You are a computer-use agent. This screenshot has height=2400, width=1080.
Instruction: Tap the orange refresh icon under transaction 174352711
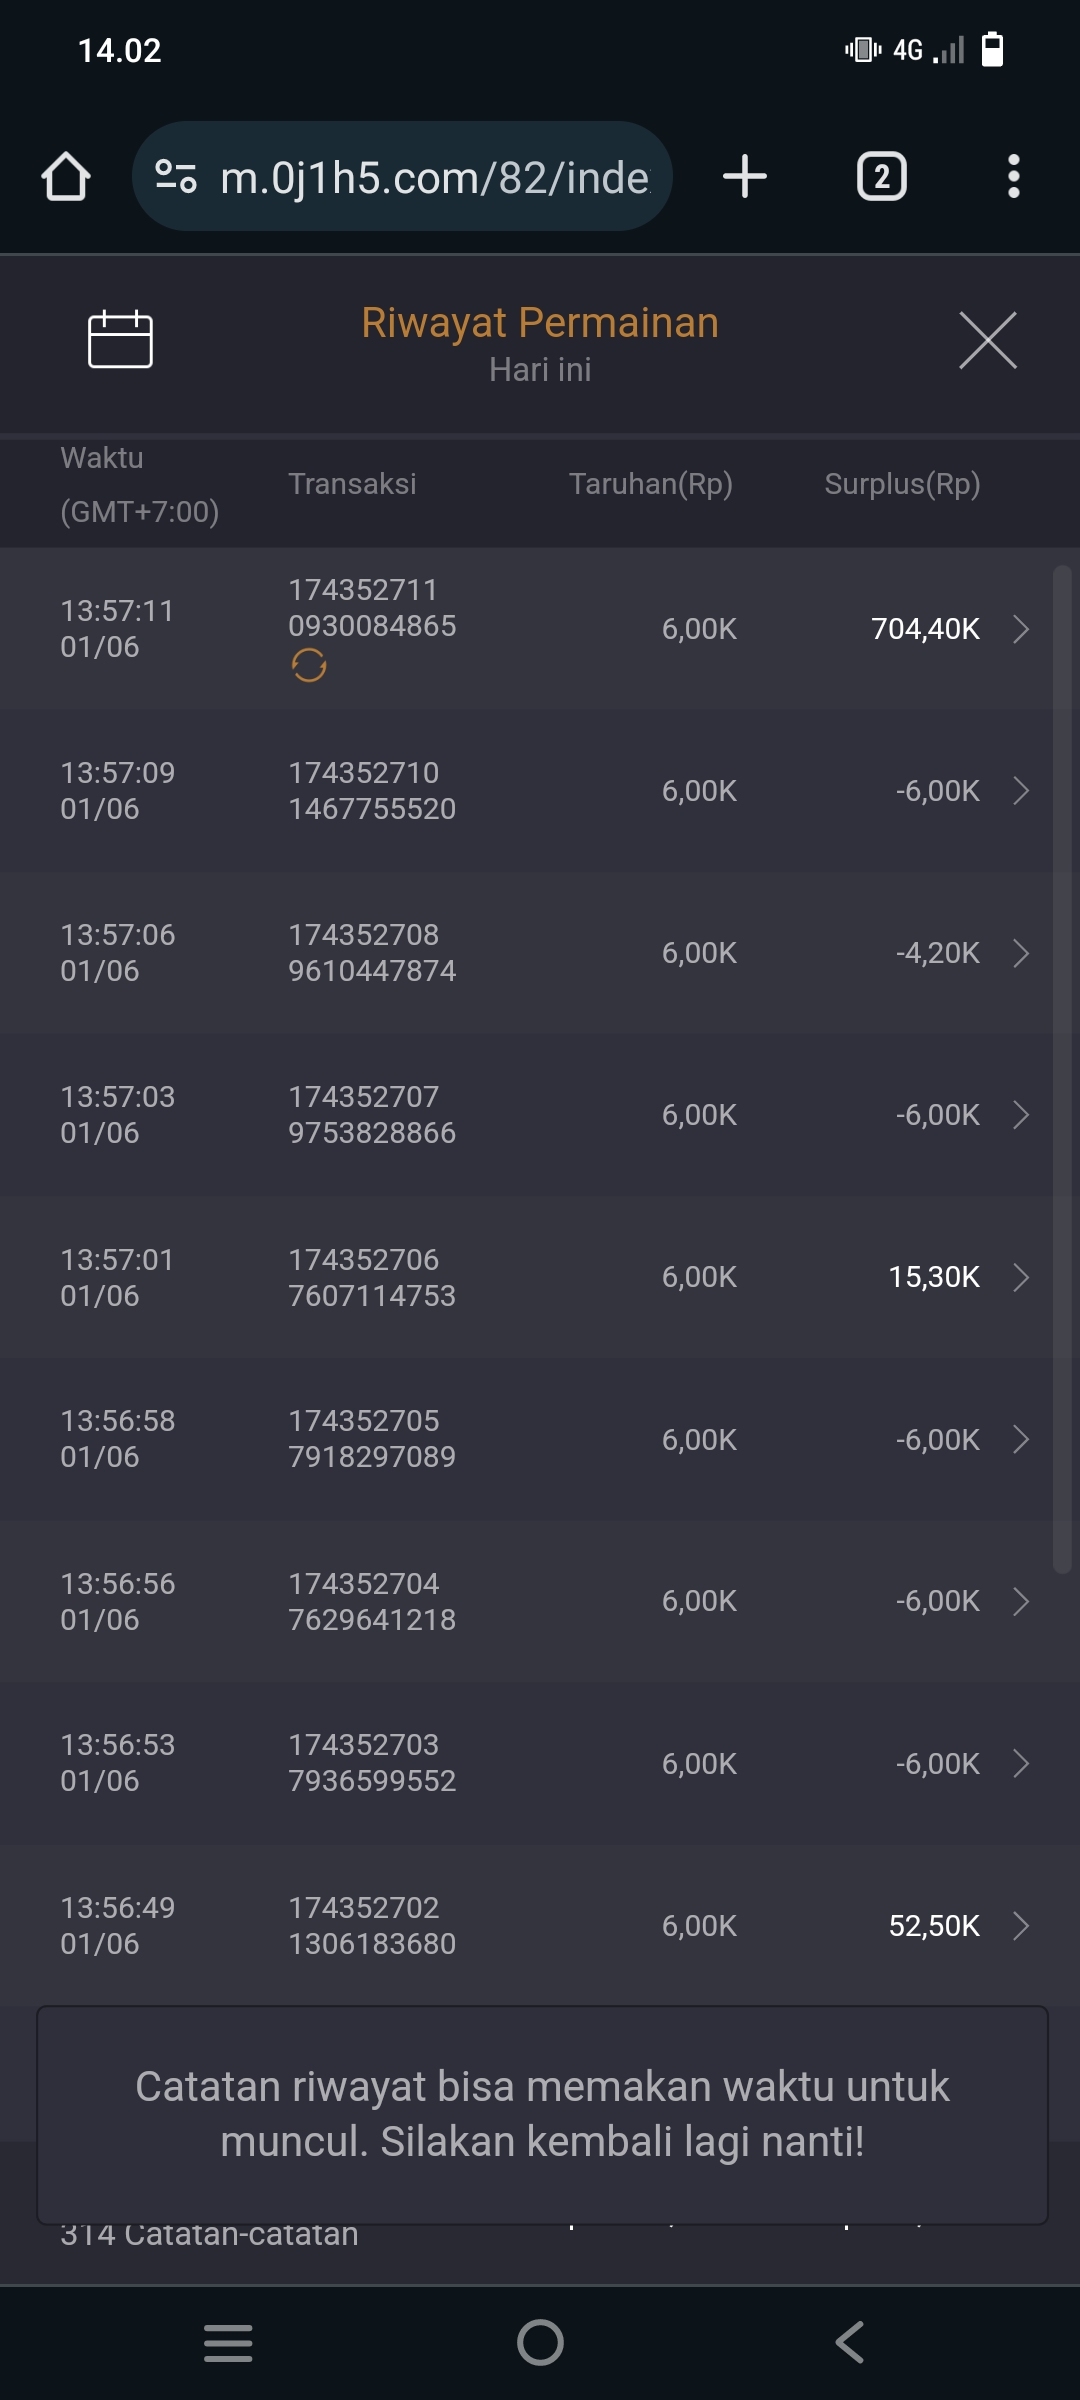click(x=309, y=665)
